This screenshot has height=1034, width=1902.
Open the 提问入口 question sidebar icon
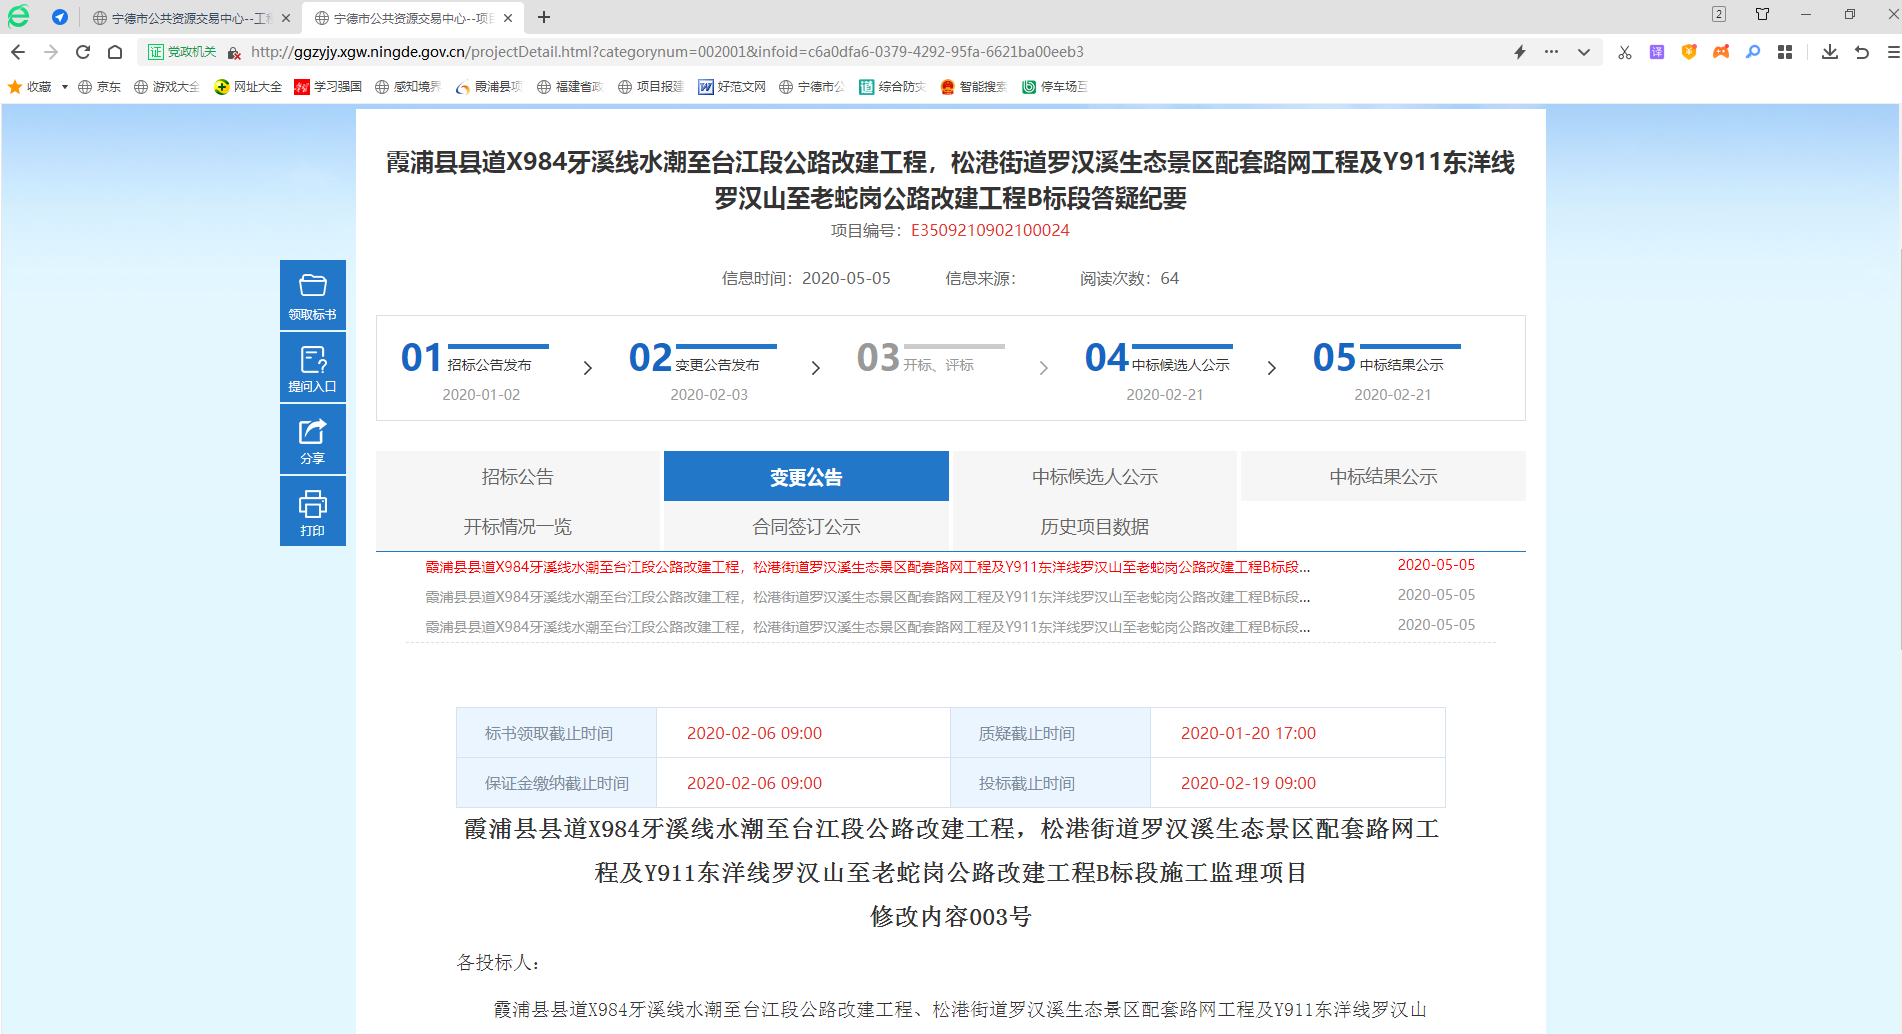312,367
